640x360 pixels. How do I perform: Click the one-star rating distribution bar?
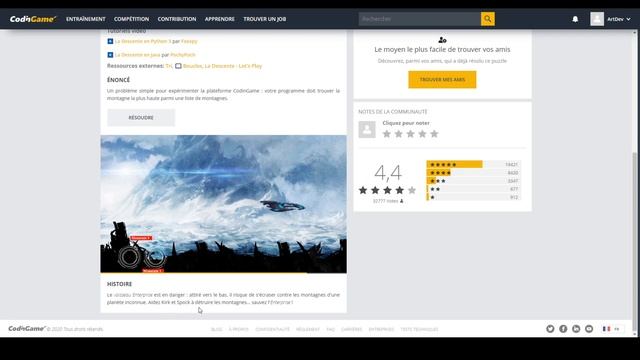(473, 197)
